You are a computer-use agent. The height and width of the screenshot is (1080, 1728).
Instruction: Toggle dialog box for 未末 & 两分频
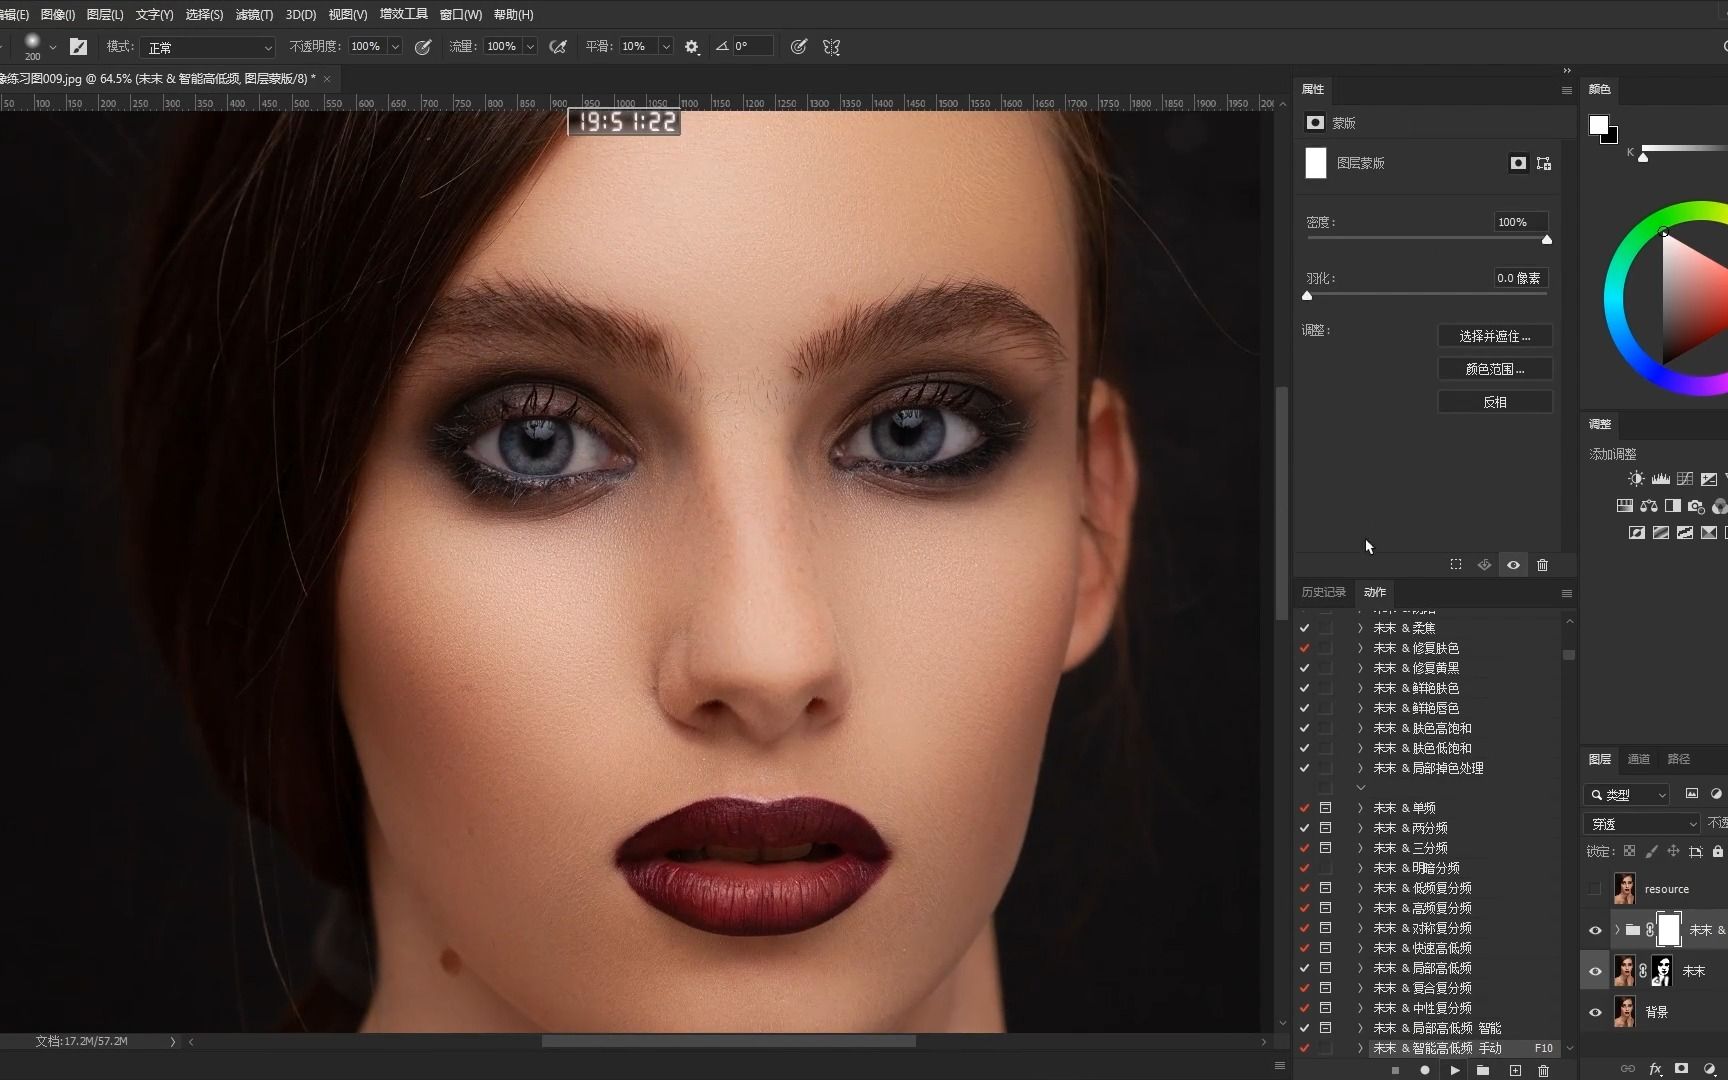pos(1325,828)
